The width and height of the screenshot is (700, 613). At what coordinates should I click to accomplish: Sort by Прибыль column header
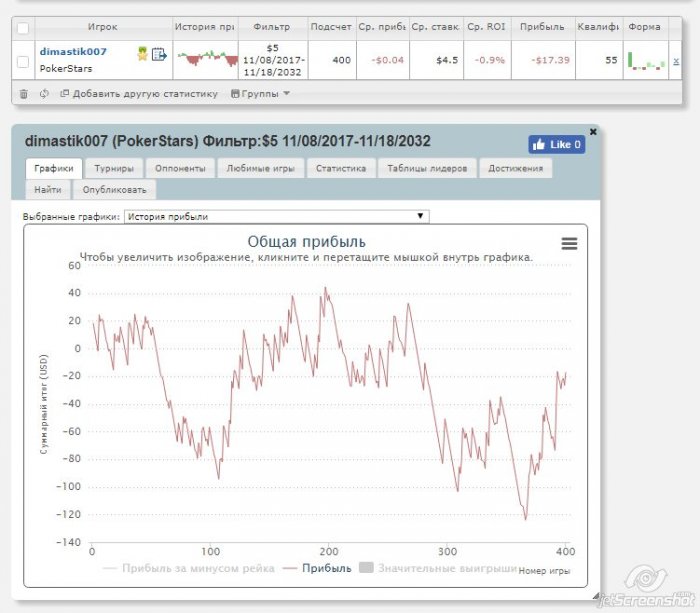pyautogui.click(x=542, y=27)
